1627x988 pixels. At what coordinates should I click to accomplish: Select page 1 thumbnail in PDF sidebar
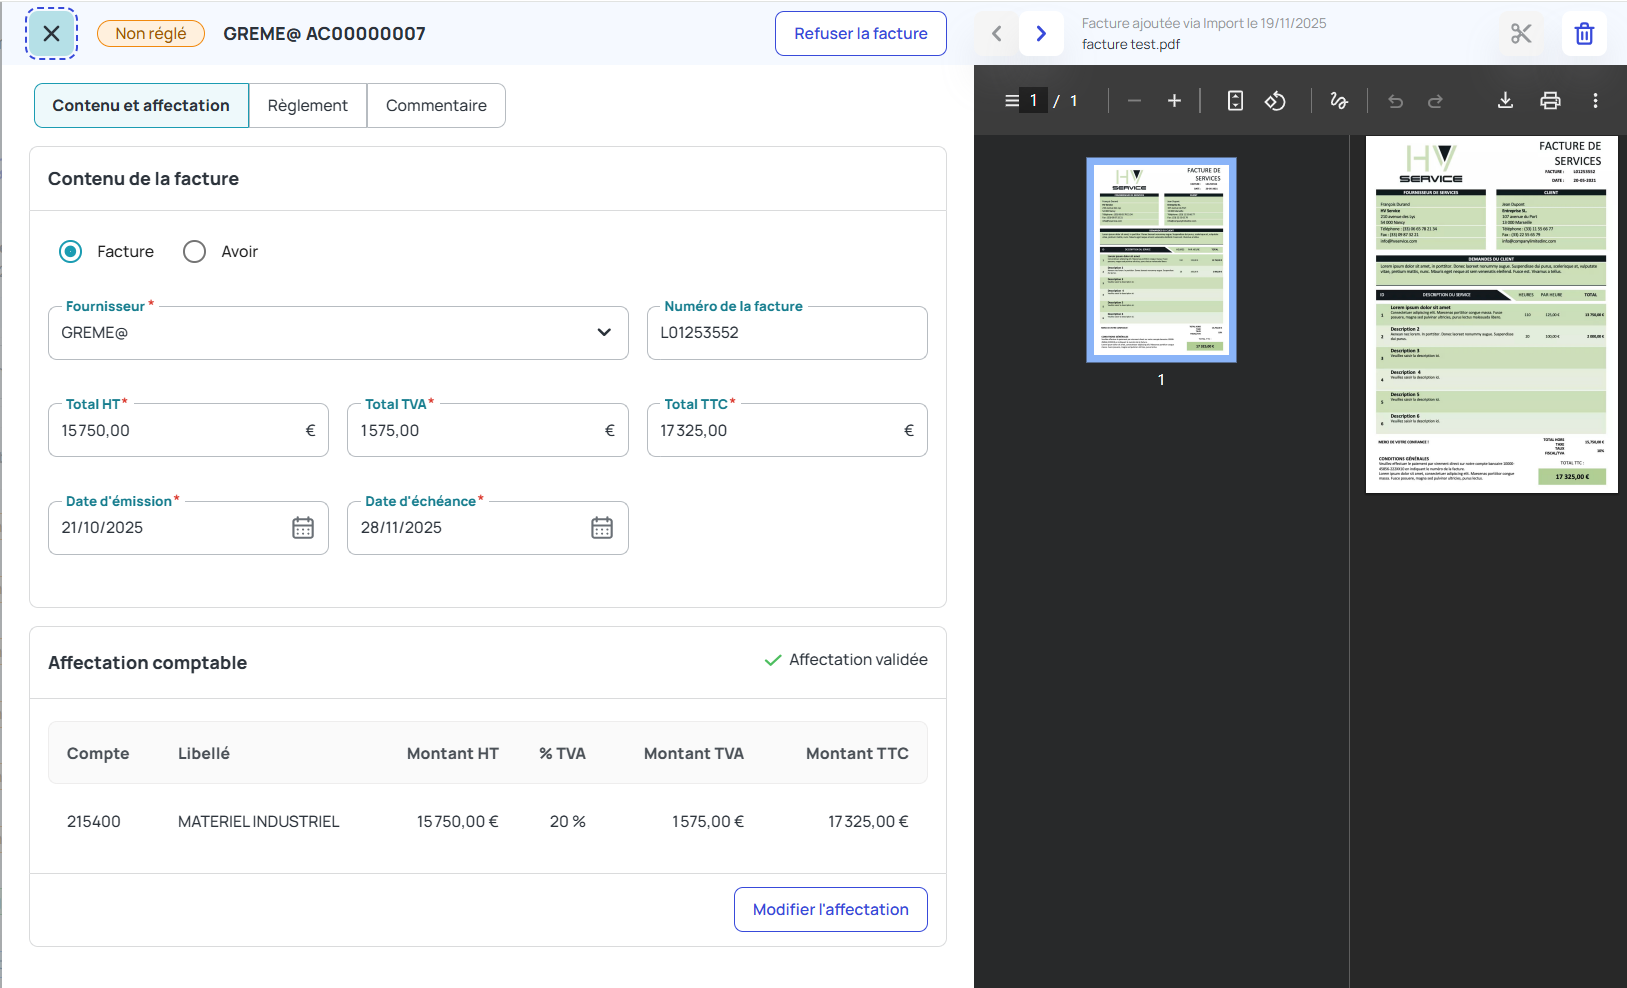pos(1161,260)
